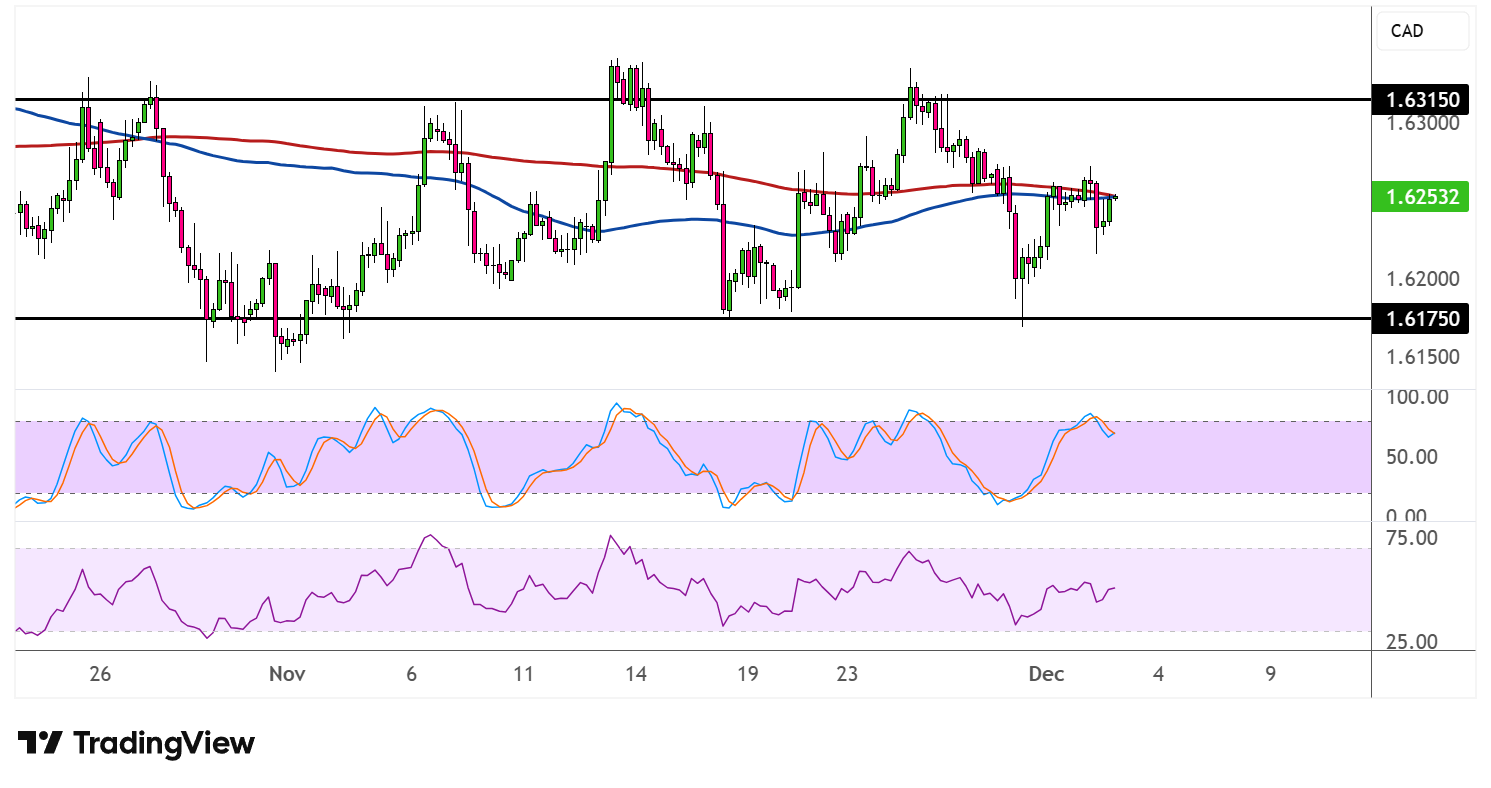Click the 26 date marker on time axis
1491x788 pixels.
pos(99,674)
